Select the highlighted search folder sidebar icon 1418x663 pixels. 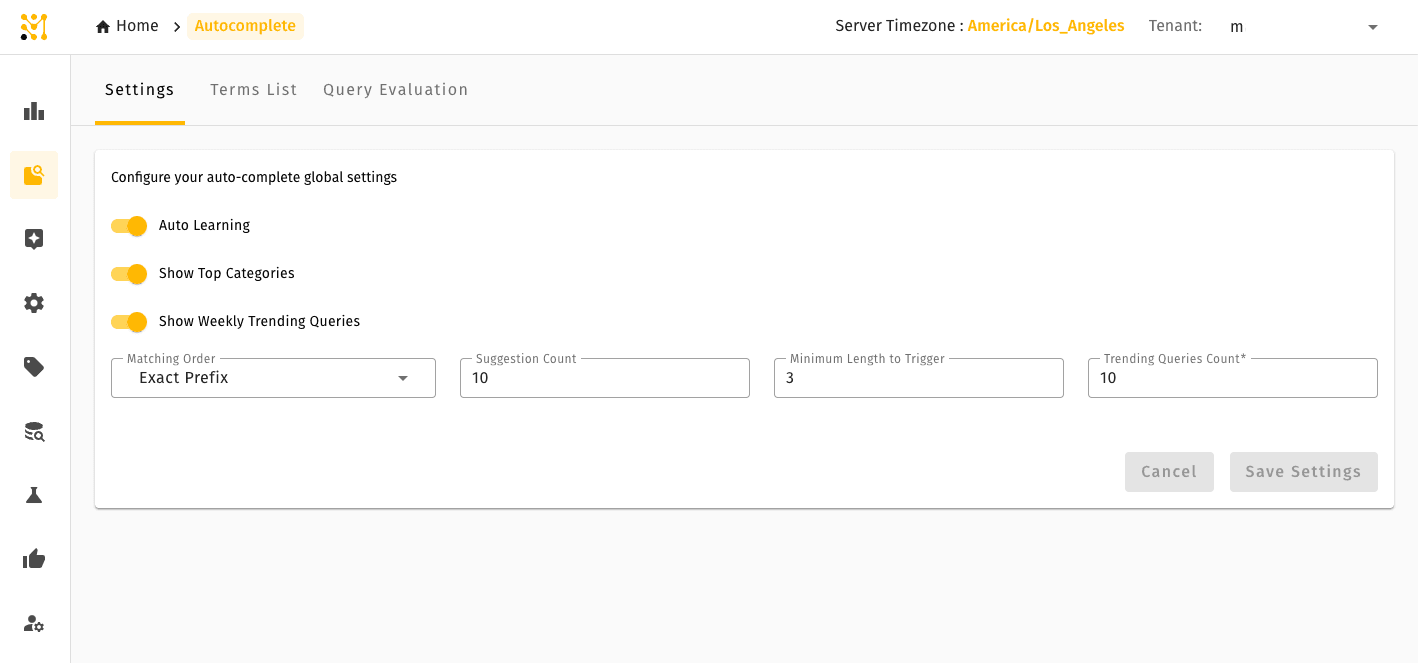coord(34,175)
